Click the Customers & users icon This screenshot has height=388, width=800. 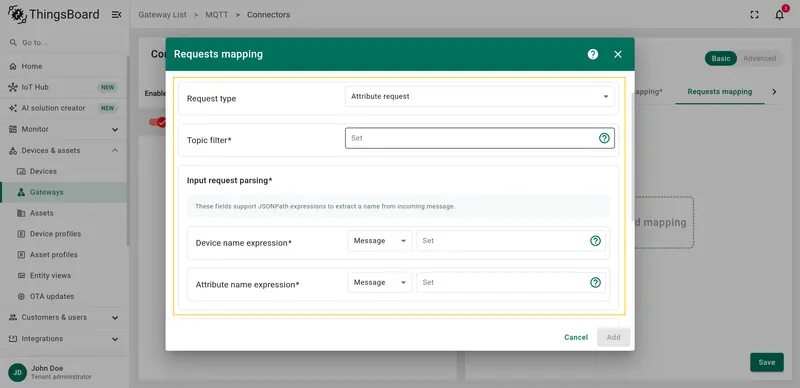pos(13,318)
